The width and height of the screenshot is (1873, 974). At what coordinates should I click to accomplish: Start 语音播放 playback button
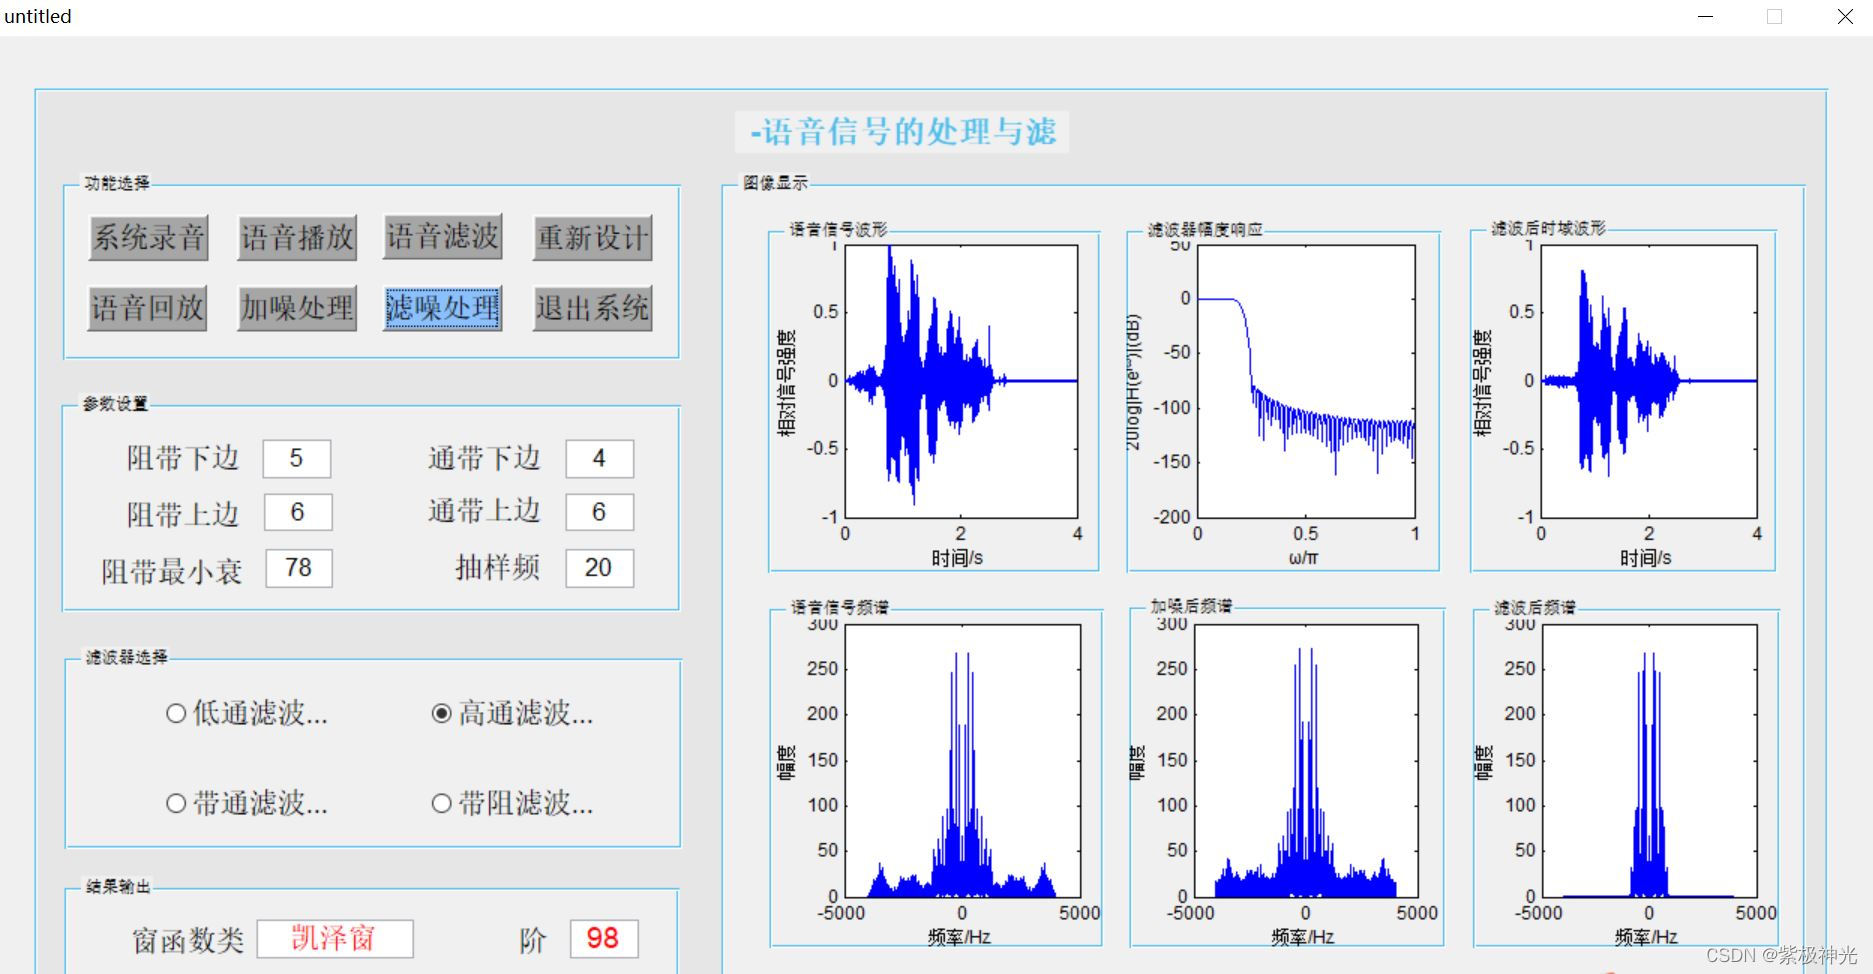pyautogui.click(x=297, y=238)
